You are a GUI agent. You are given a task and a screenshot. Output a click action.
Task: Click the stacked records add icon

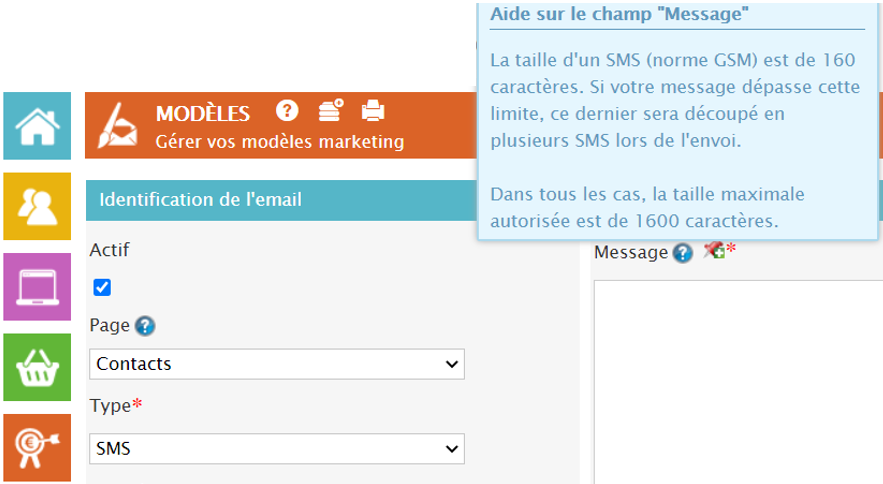tap(330, 110)
